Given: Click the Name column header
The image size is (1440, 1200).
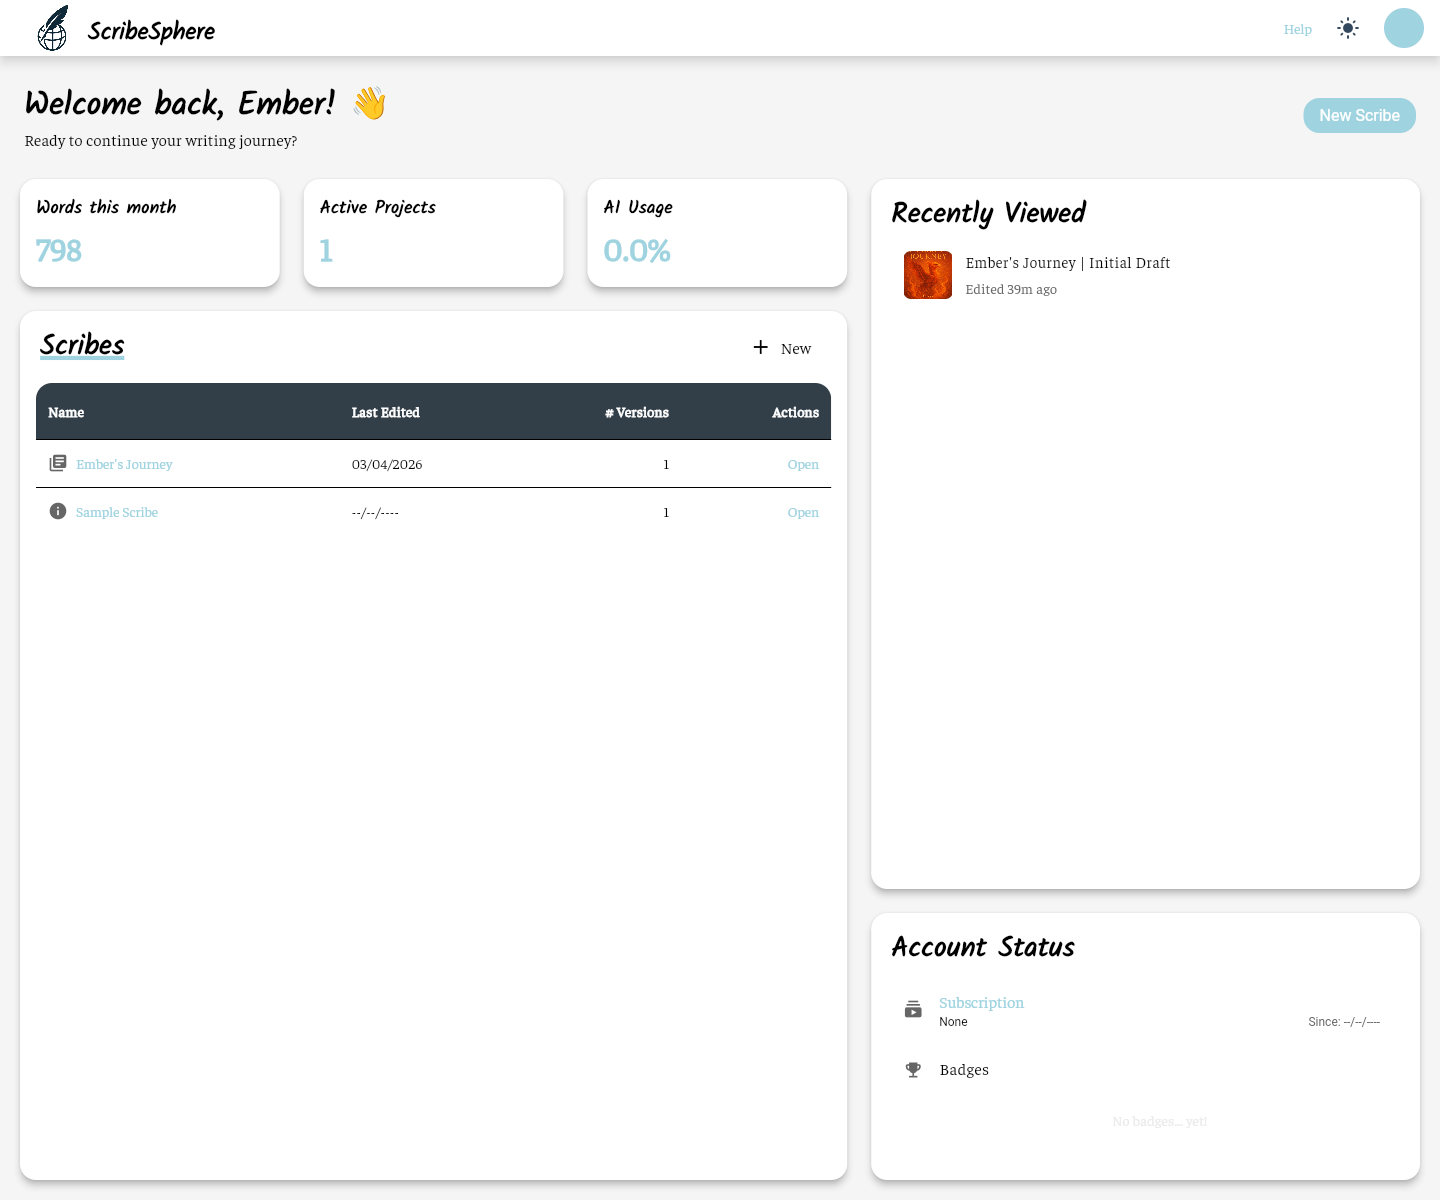Looking at the screenshot, I should (x=66, y=412).
